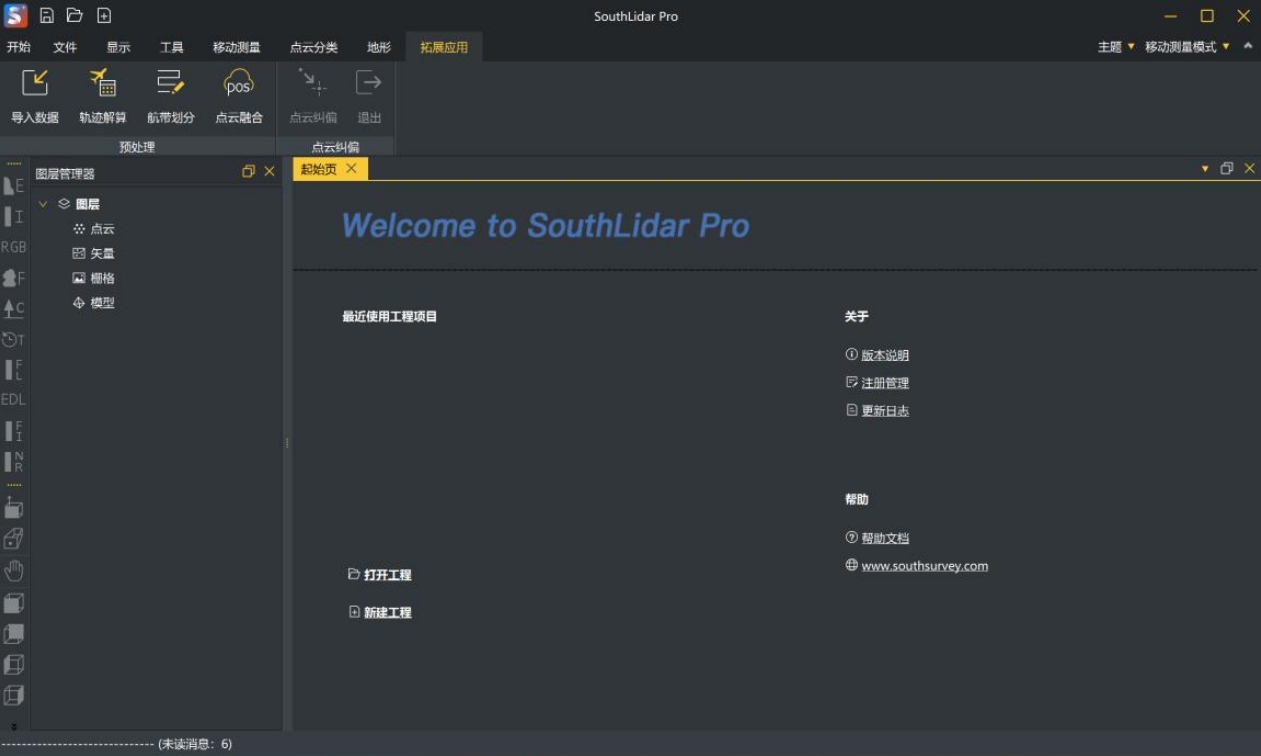Click the 退出 exit icon in ribbon

point(369,97)
